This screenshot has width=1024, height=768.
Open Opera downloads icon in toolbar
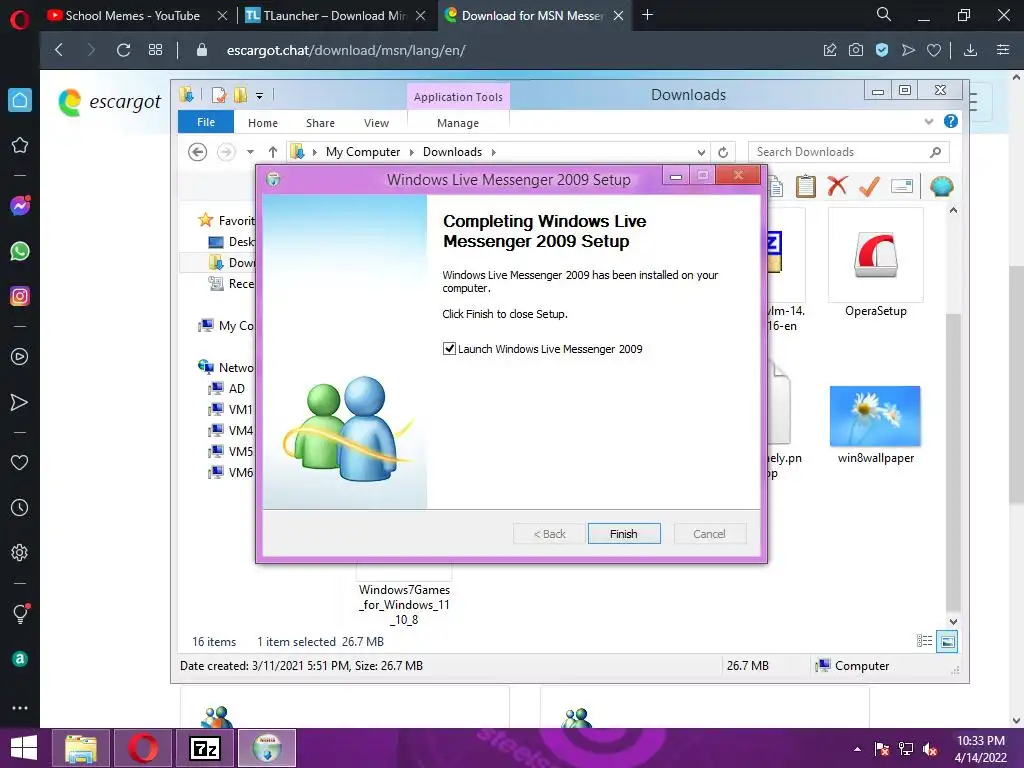point(970,50)
